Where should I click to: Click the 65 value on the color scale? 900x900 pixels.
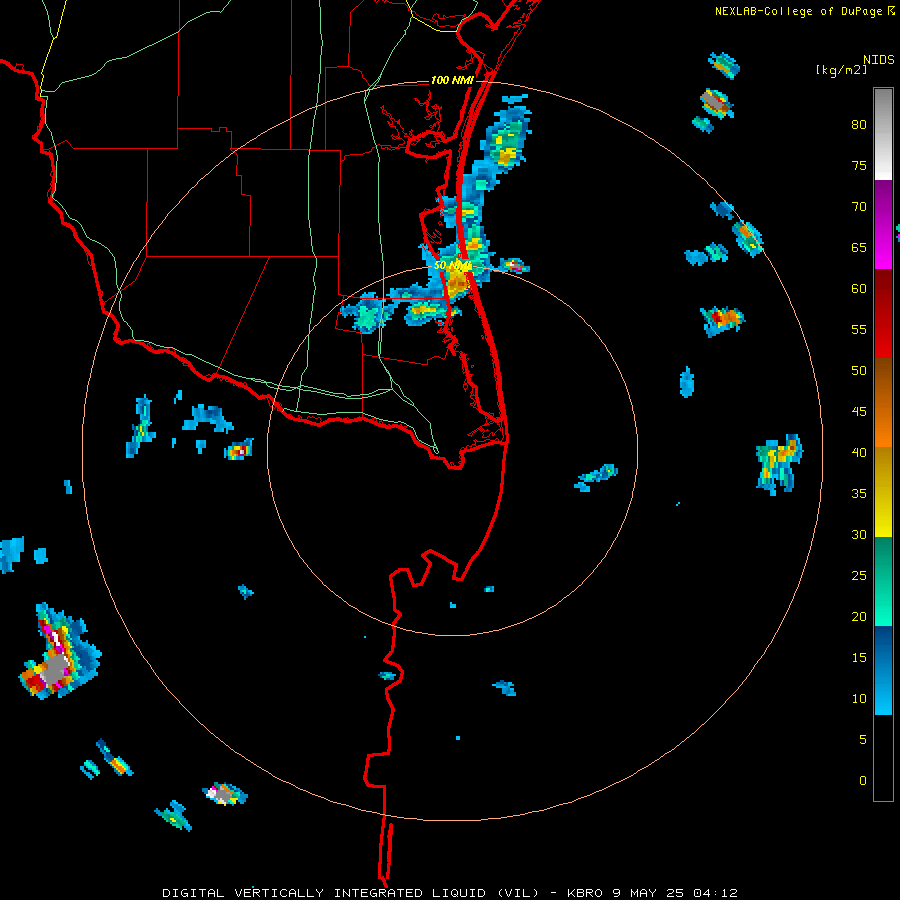coord(859,247)
